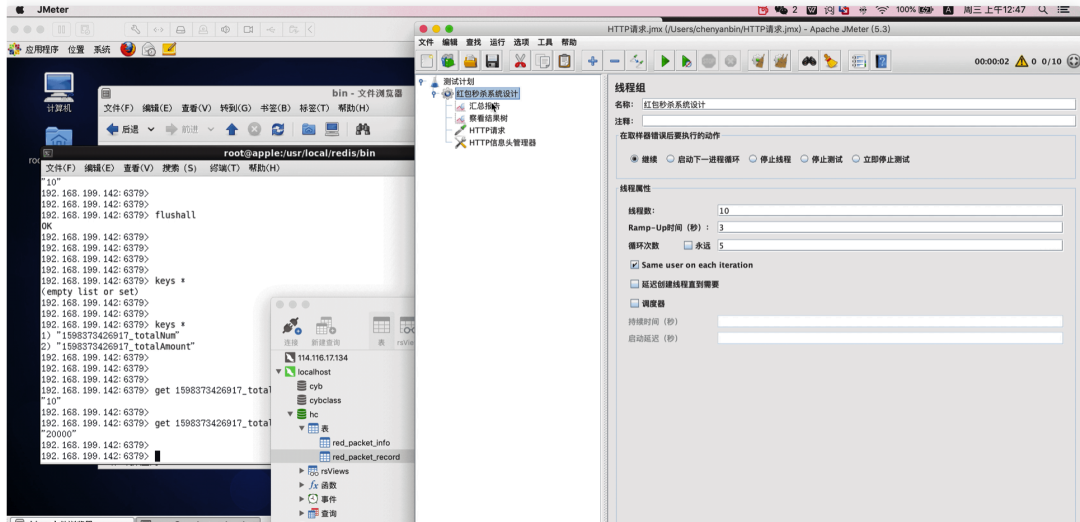Click the Number of Threads input field
1080x522 pixels.
click(x=889, y=211)
